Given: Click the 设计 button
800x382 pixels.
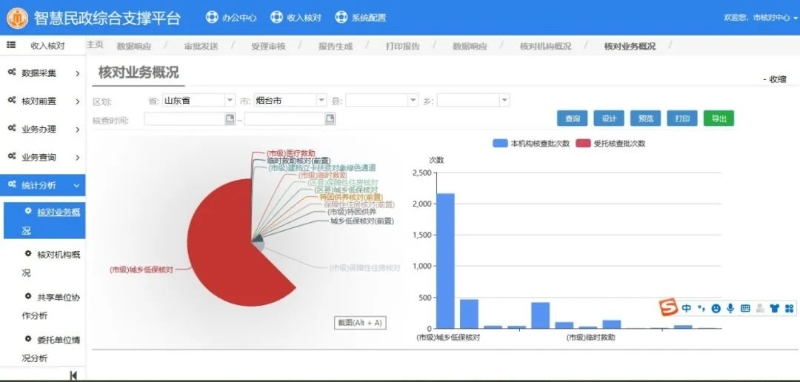Looking at the screenshot, I should pyautogui.click(x=609, y=118).
